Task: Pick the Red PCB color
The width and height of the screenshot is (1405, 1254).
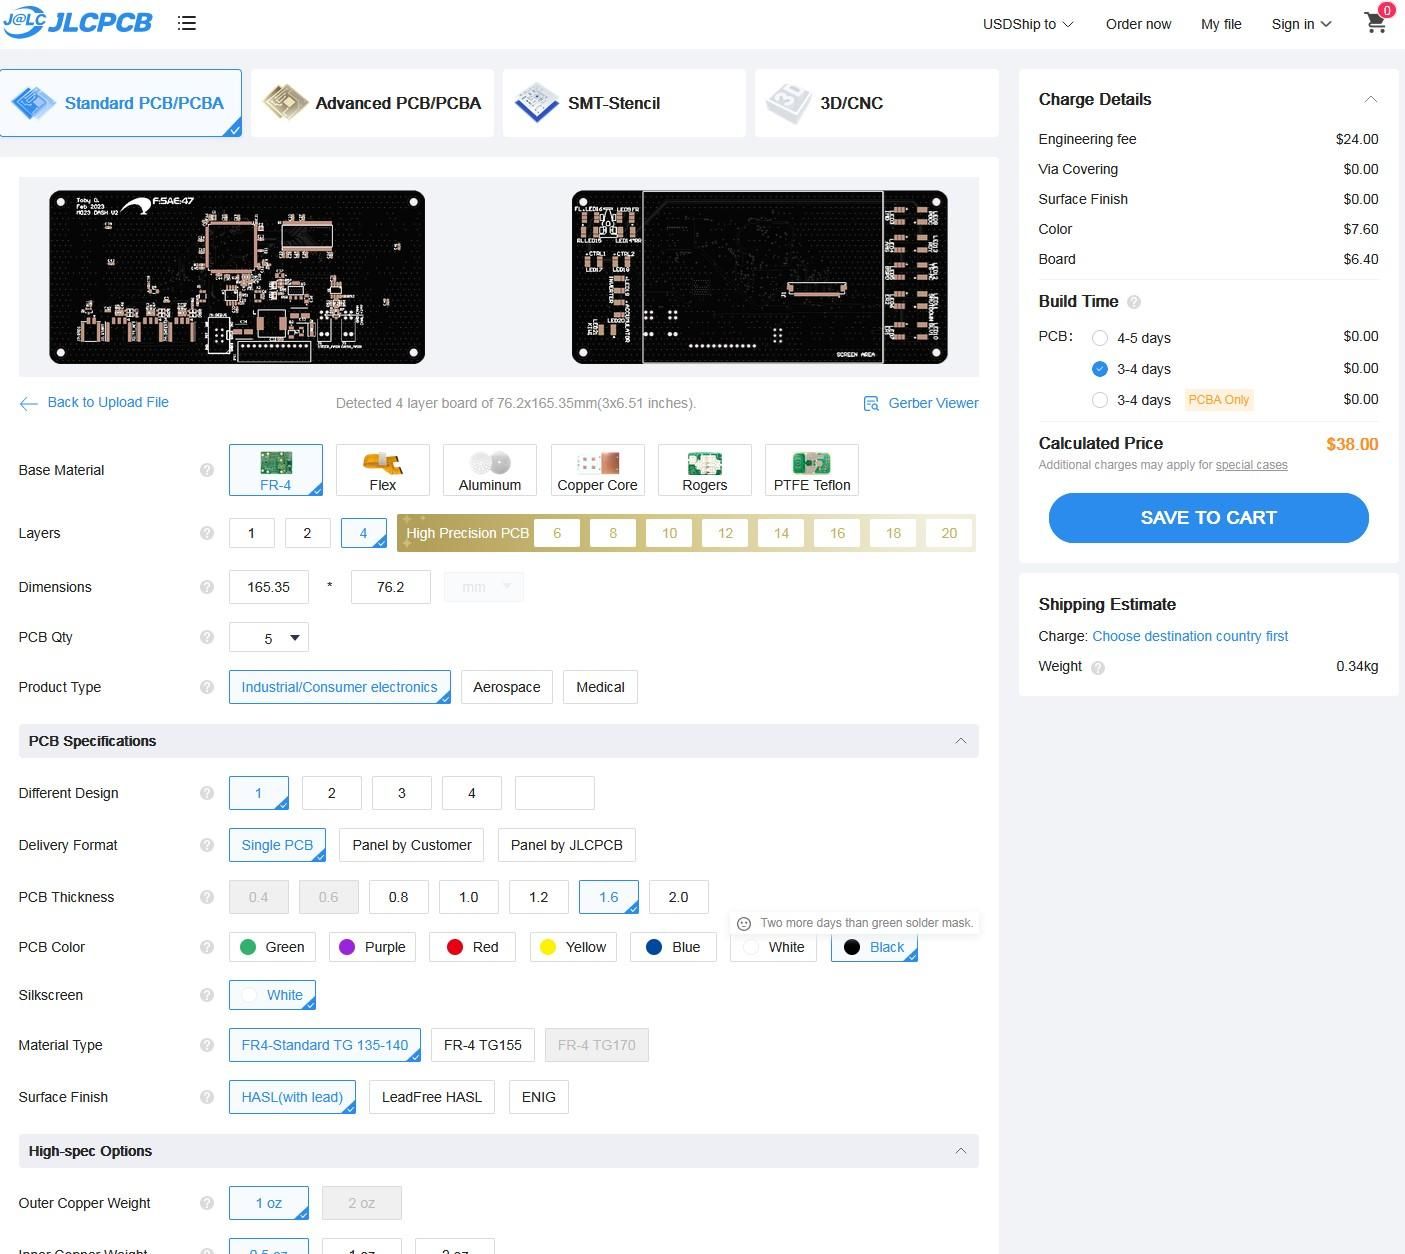Action: click(x=472, y=947)
